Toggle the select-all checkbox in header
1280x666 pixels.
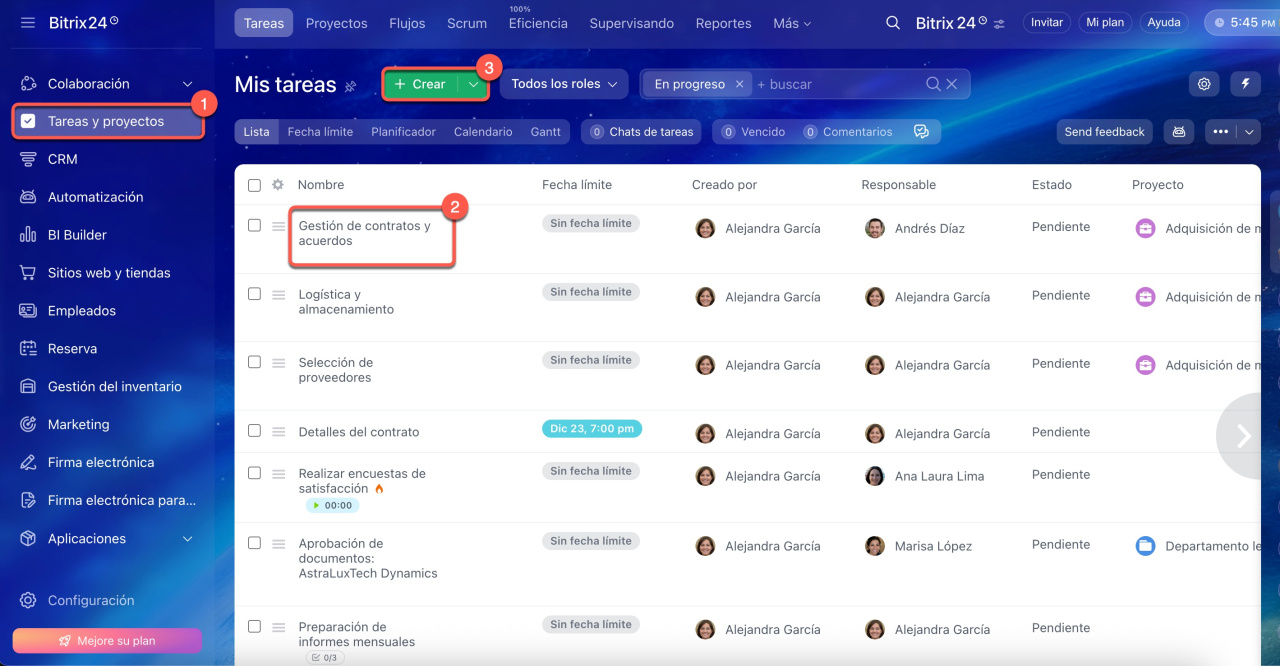tap(254, 185)
